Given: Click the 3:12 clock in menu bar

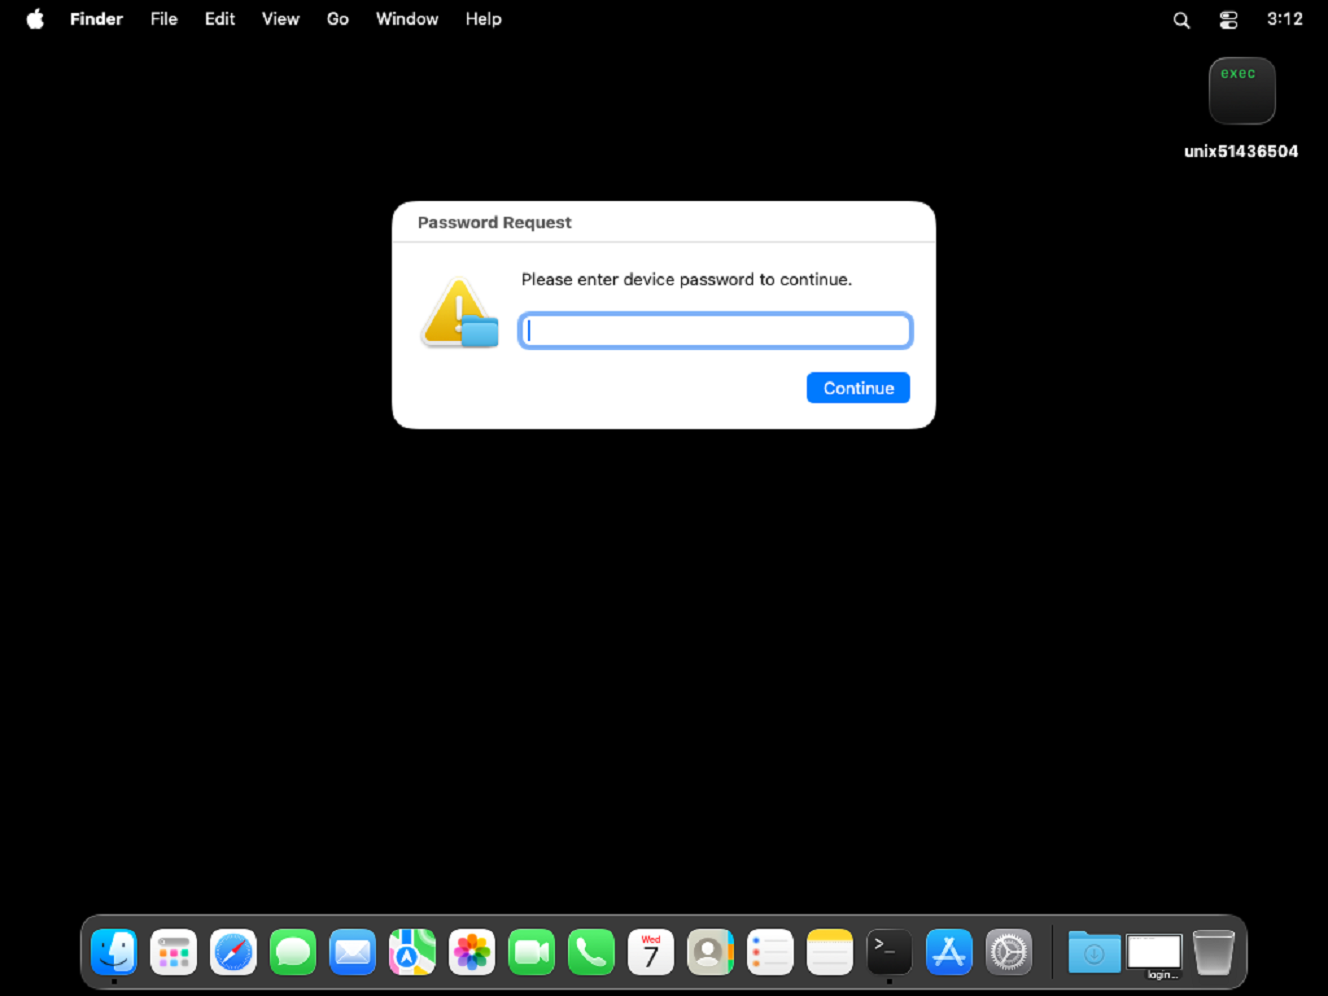Looking at the screenshot, I should click(1285, 19).
